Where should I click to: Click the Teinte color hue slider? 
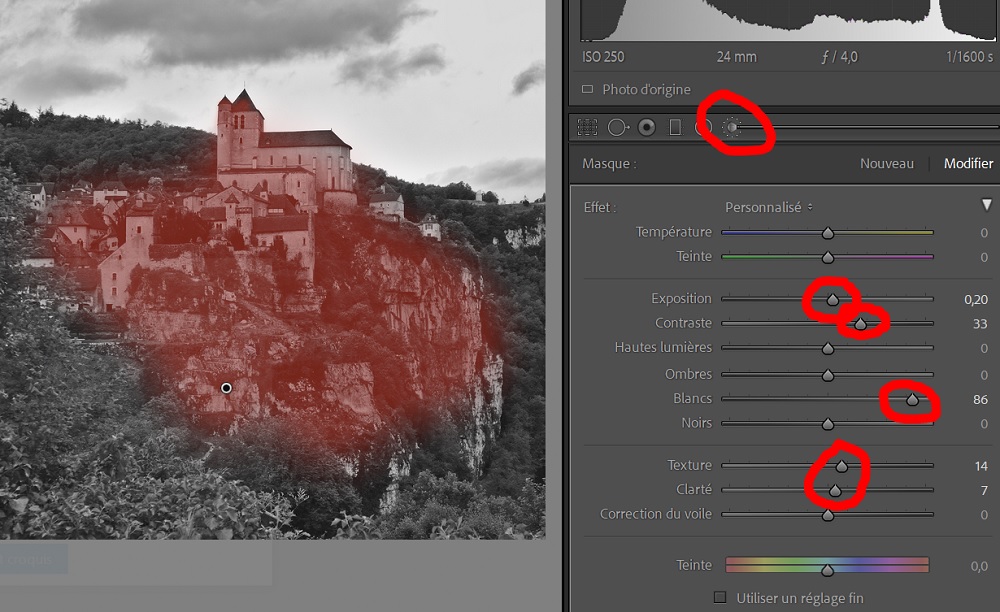coord(827,565)
